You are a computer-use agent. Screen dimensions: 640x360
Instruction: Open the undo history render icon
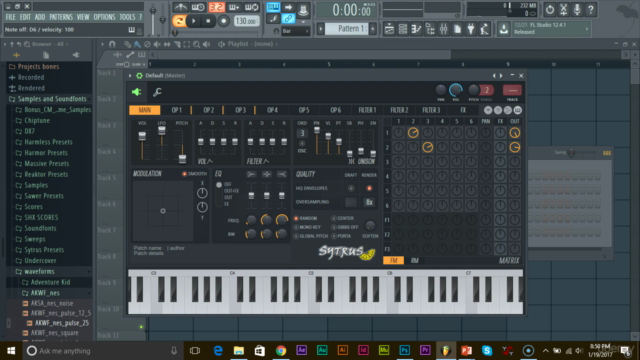pyautogui.click(x=550, y=9)
